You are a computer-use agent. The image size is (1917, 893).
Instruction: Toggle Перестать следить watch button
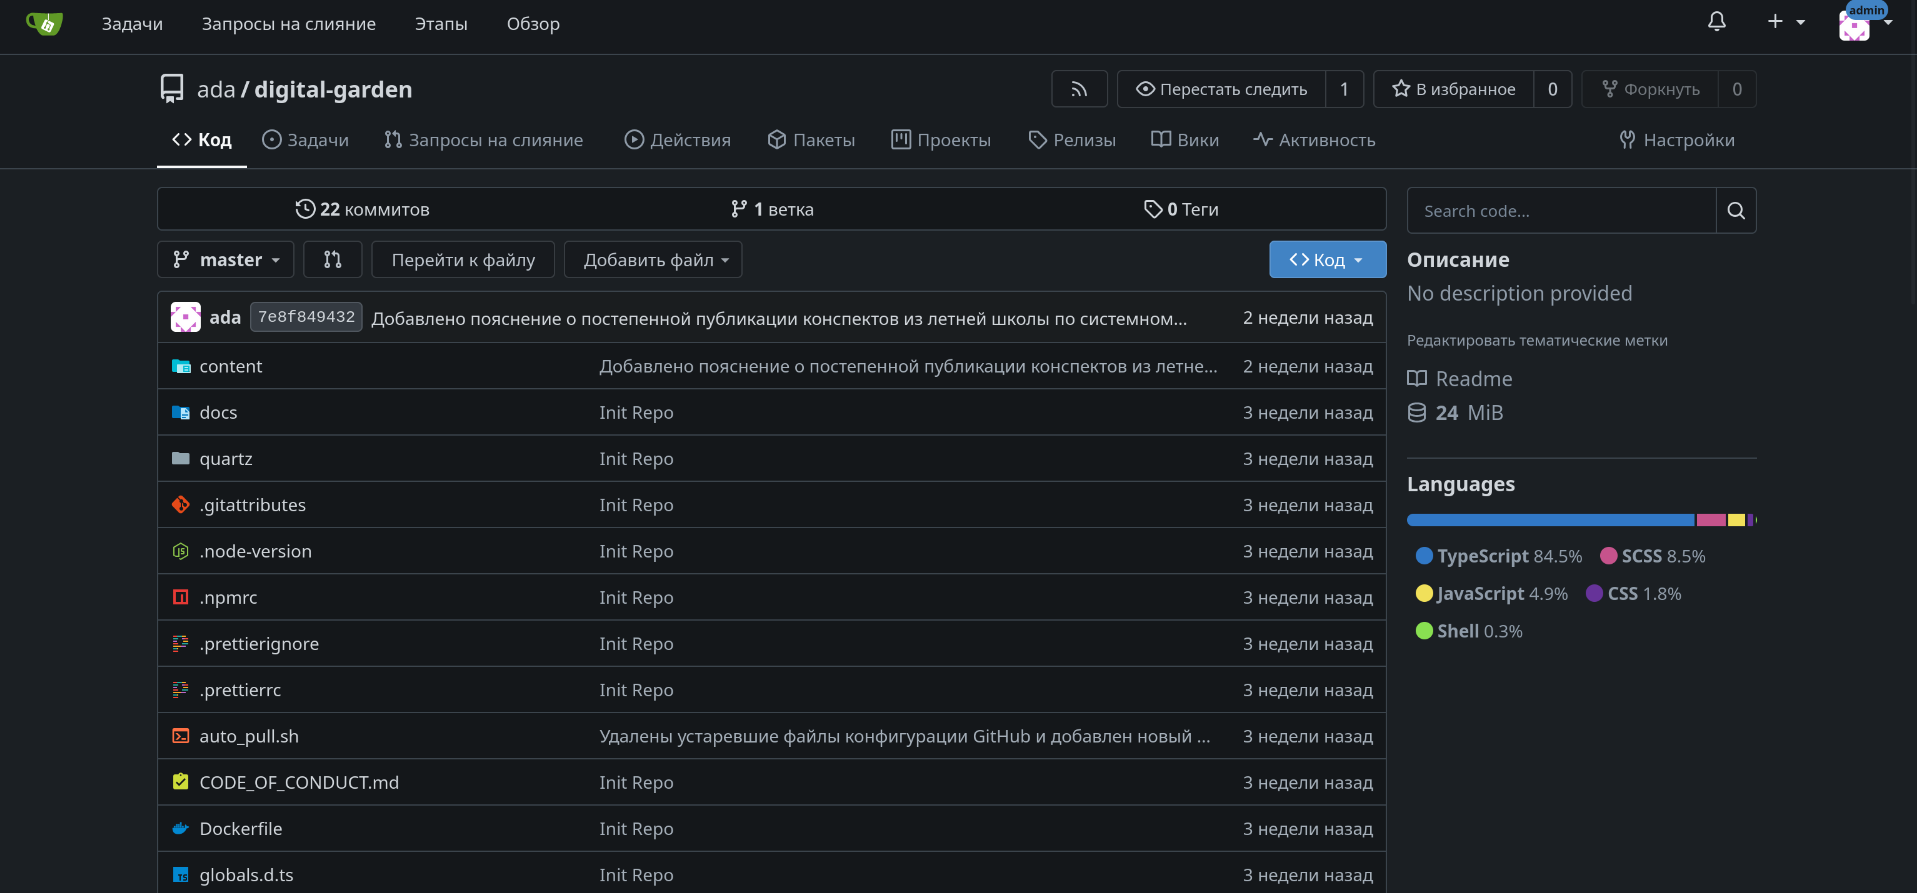pos(1221,89)
